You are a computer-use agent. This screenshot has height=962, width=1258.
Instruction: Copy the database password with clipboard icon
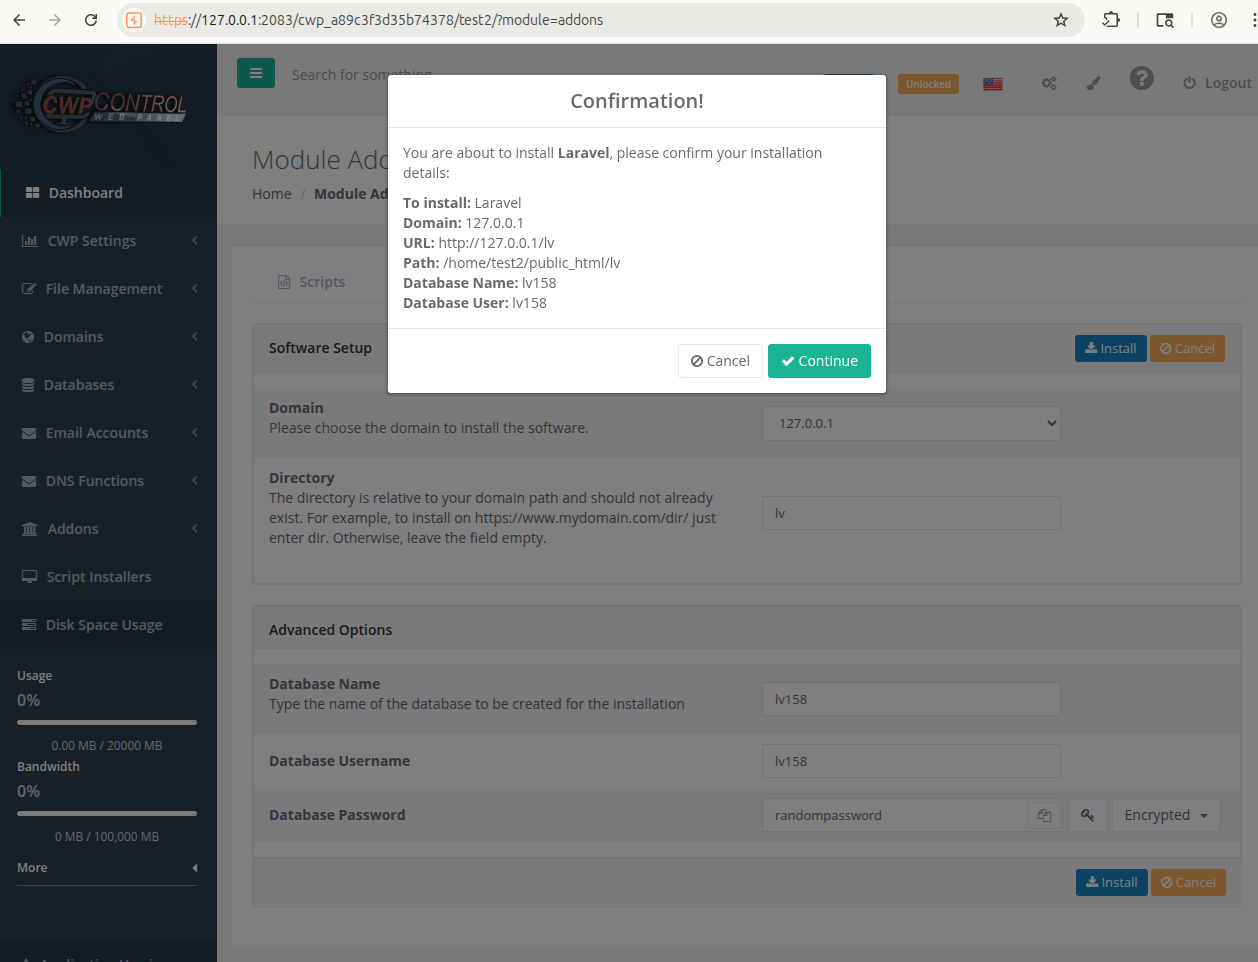[x=1044, y=816]
